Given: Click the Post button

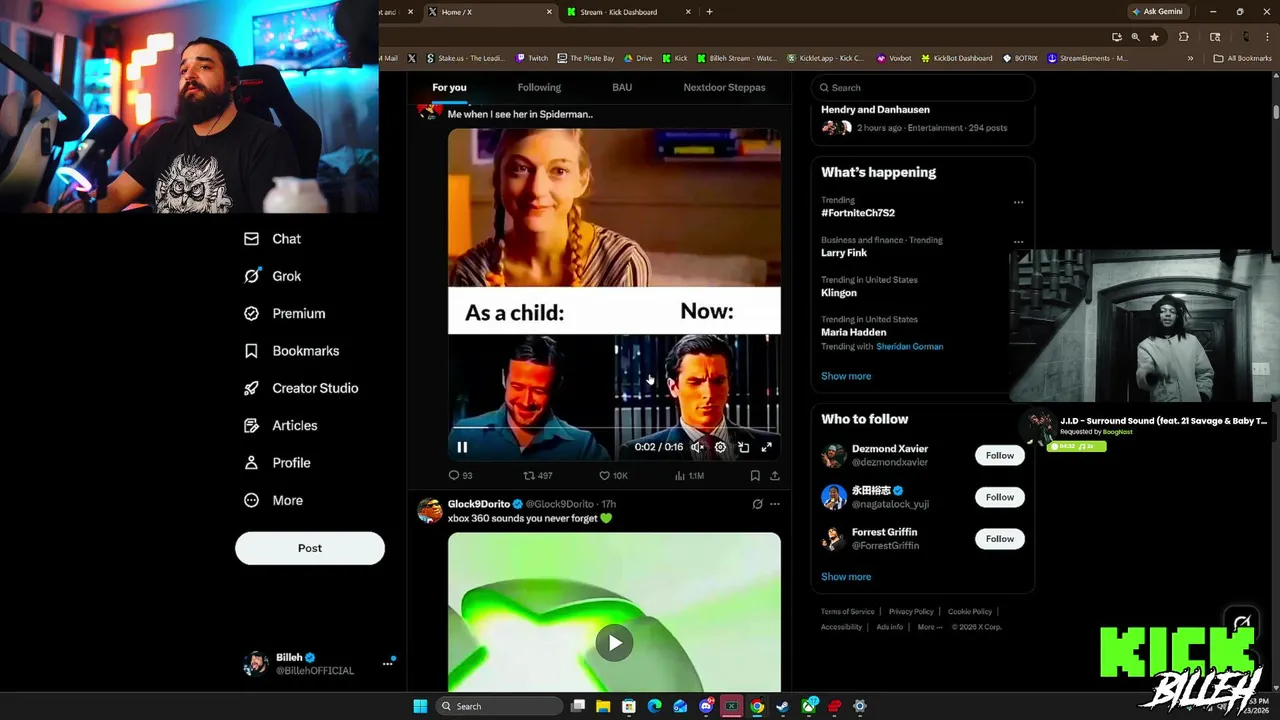Looking at the screenshot, I should (x=310, y=548).
